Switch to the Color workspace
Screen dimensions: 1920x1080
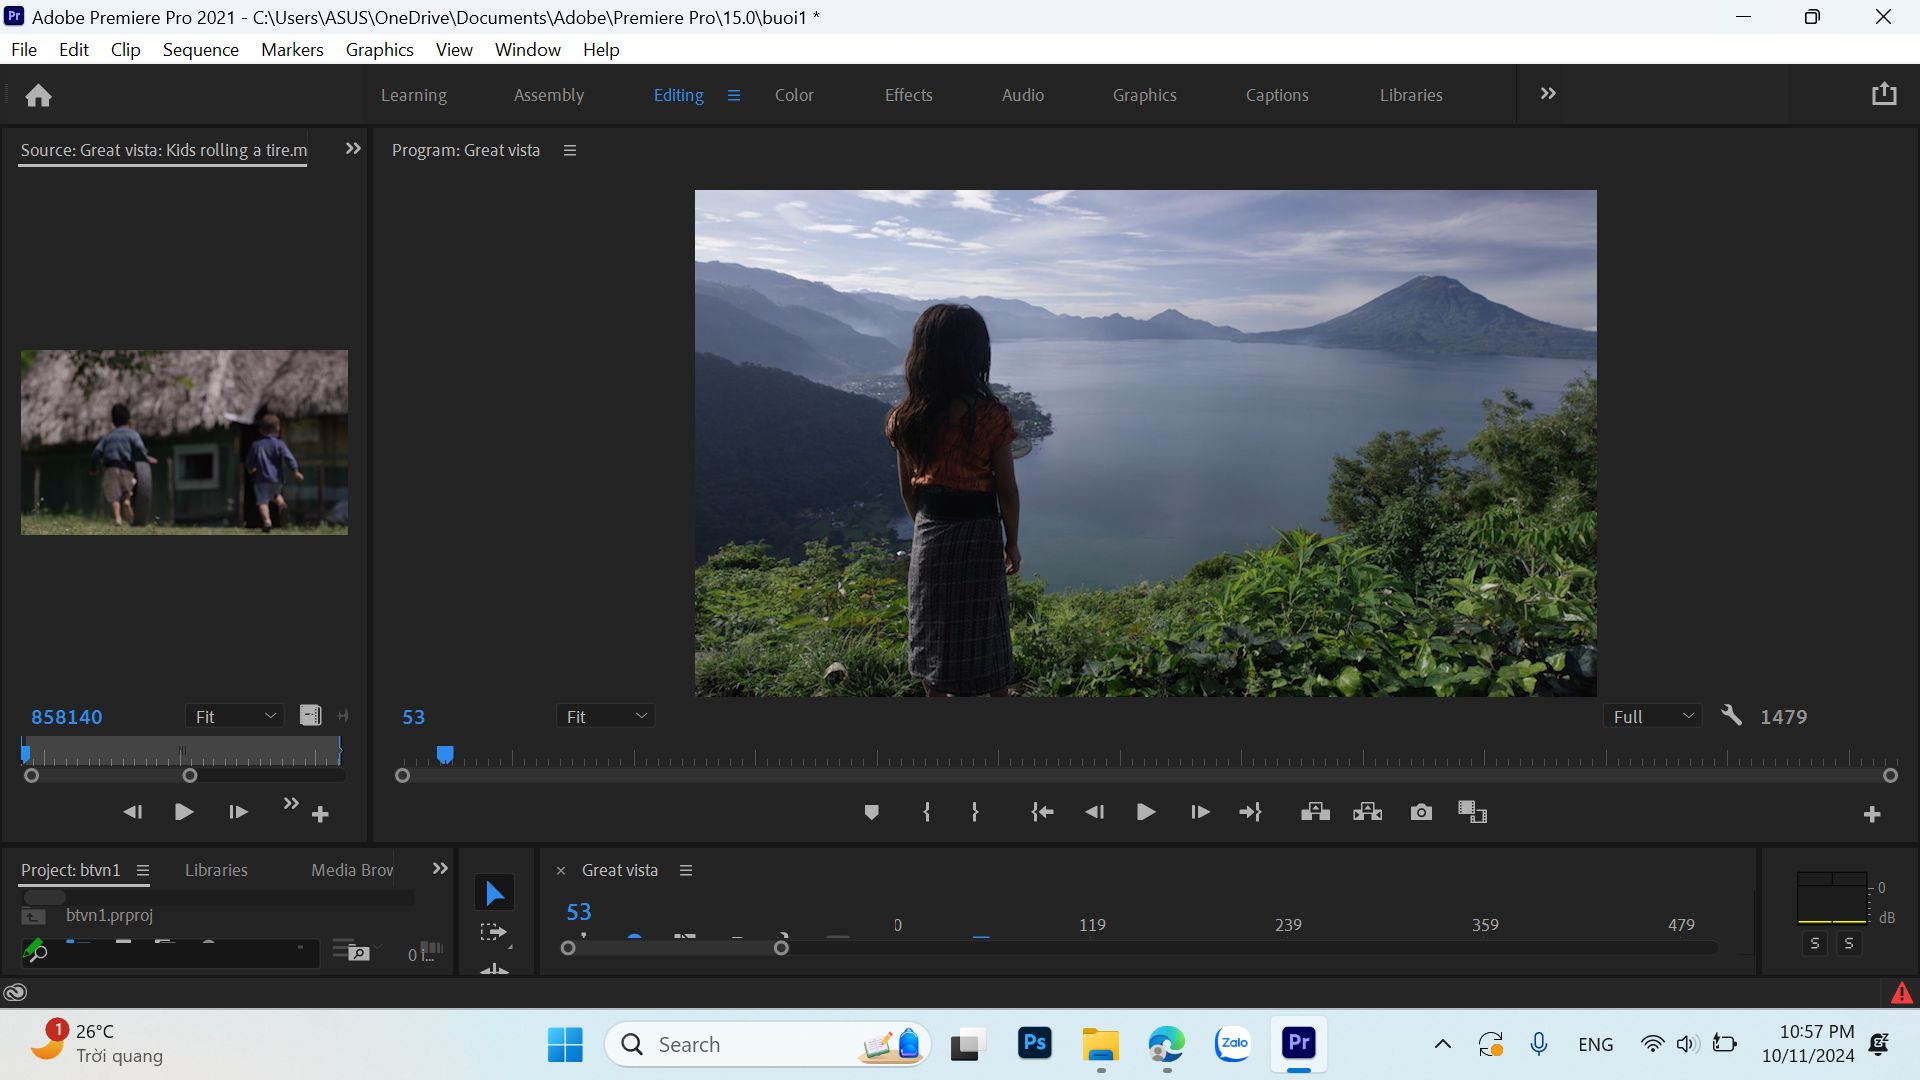[x=794, y=95]
